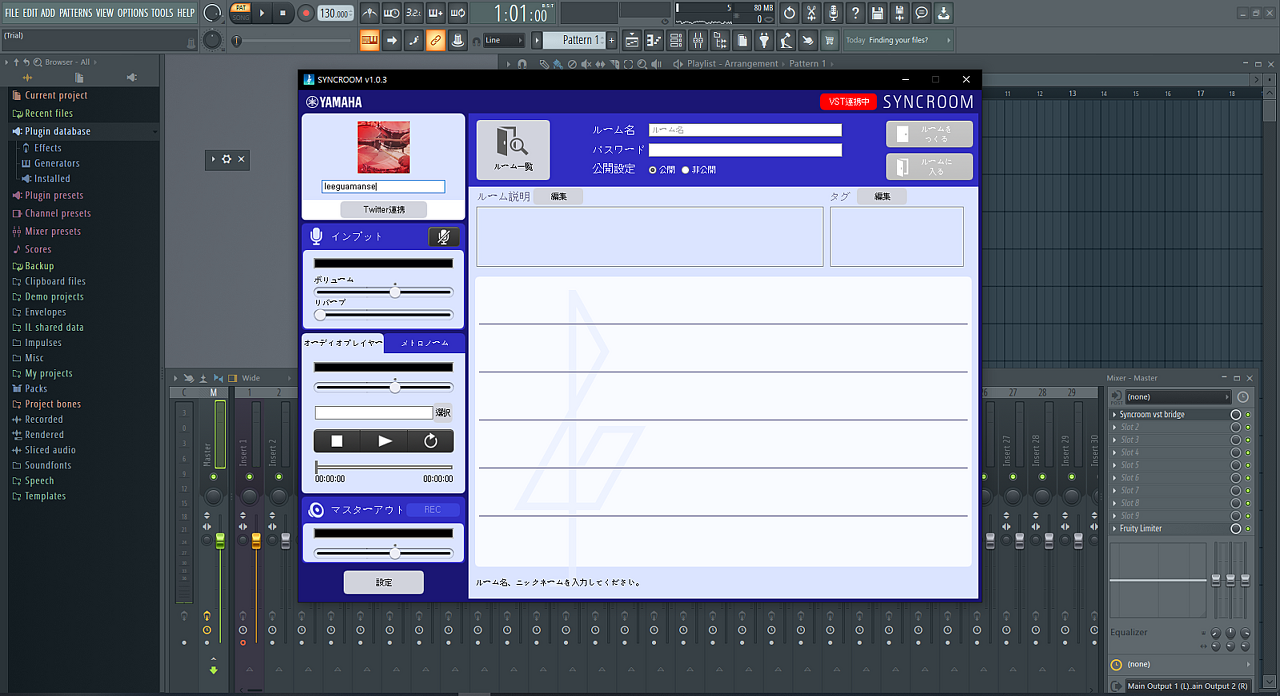Screen dimensions: 1280x696
Task: Open the snap 'Line' dropdown
Action: 503,40
